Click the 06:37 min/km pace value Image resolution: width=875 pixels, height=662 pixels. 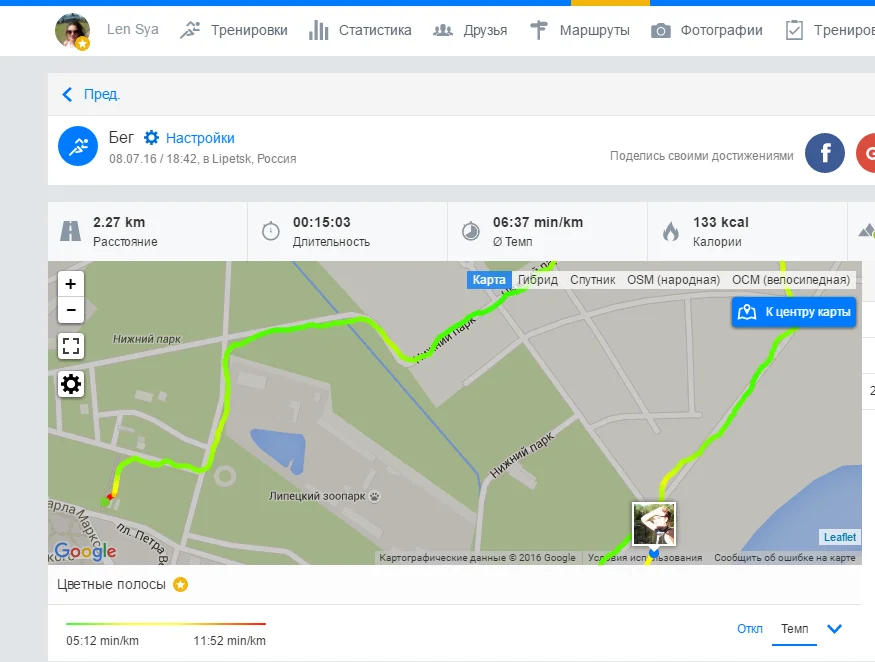(538, 222)
